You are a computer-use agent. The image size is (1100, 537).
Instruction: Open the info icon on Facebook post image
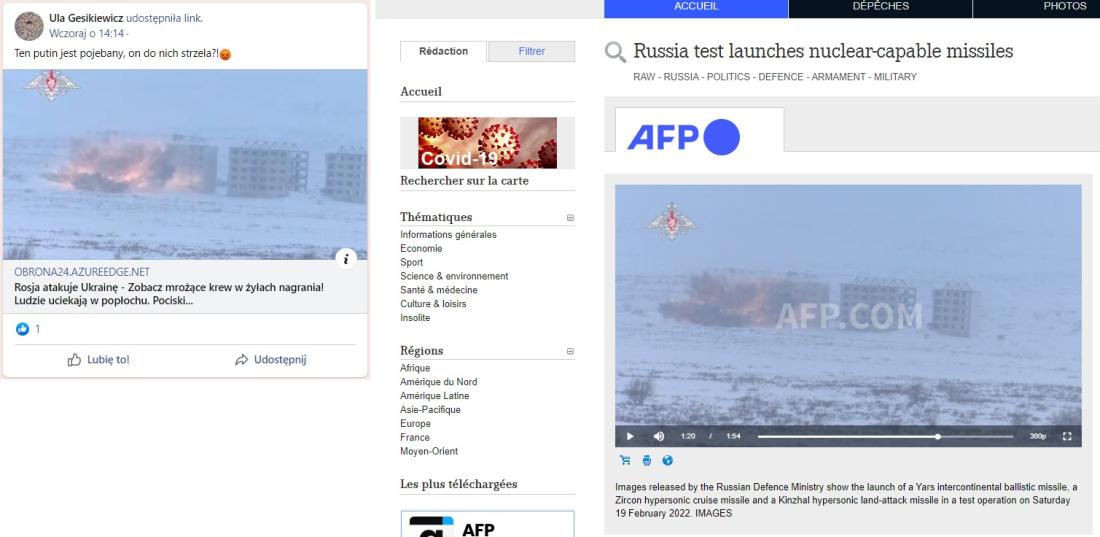pyautogui.click(x=346, y=258)
